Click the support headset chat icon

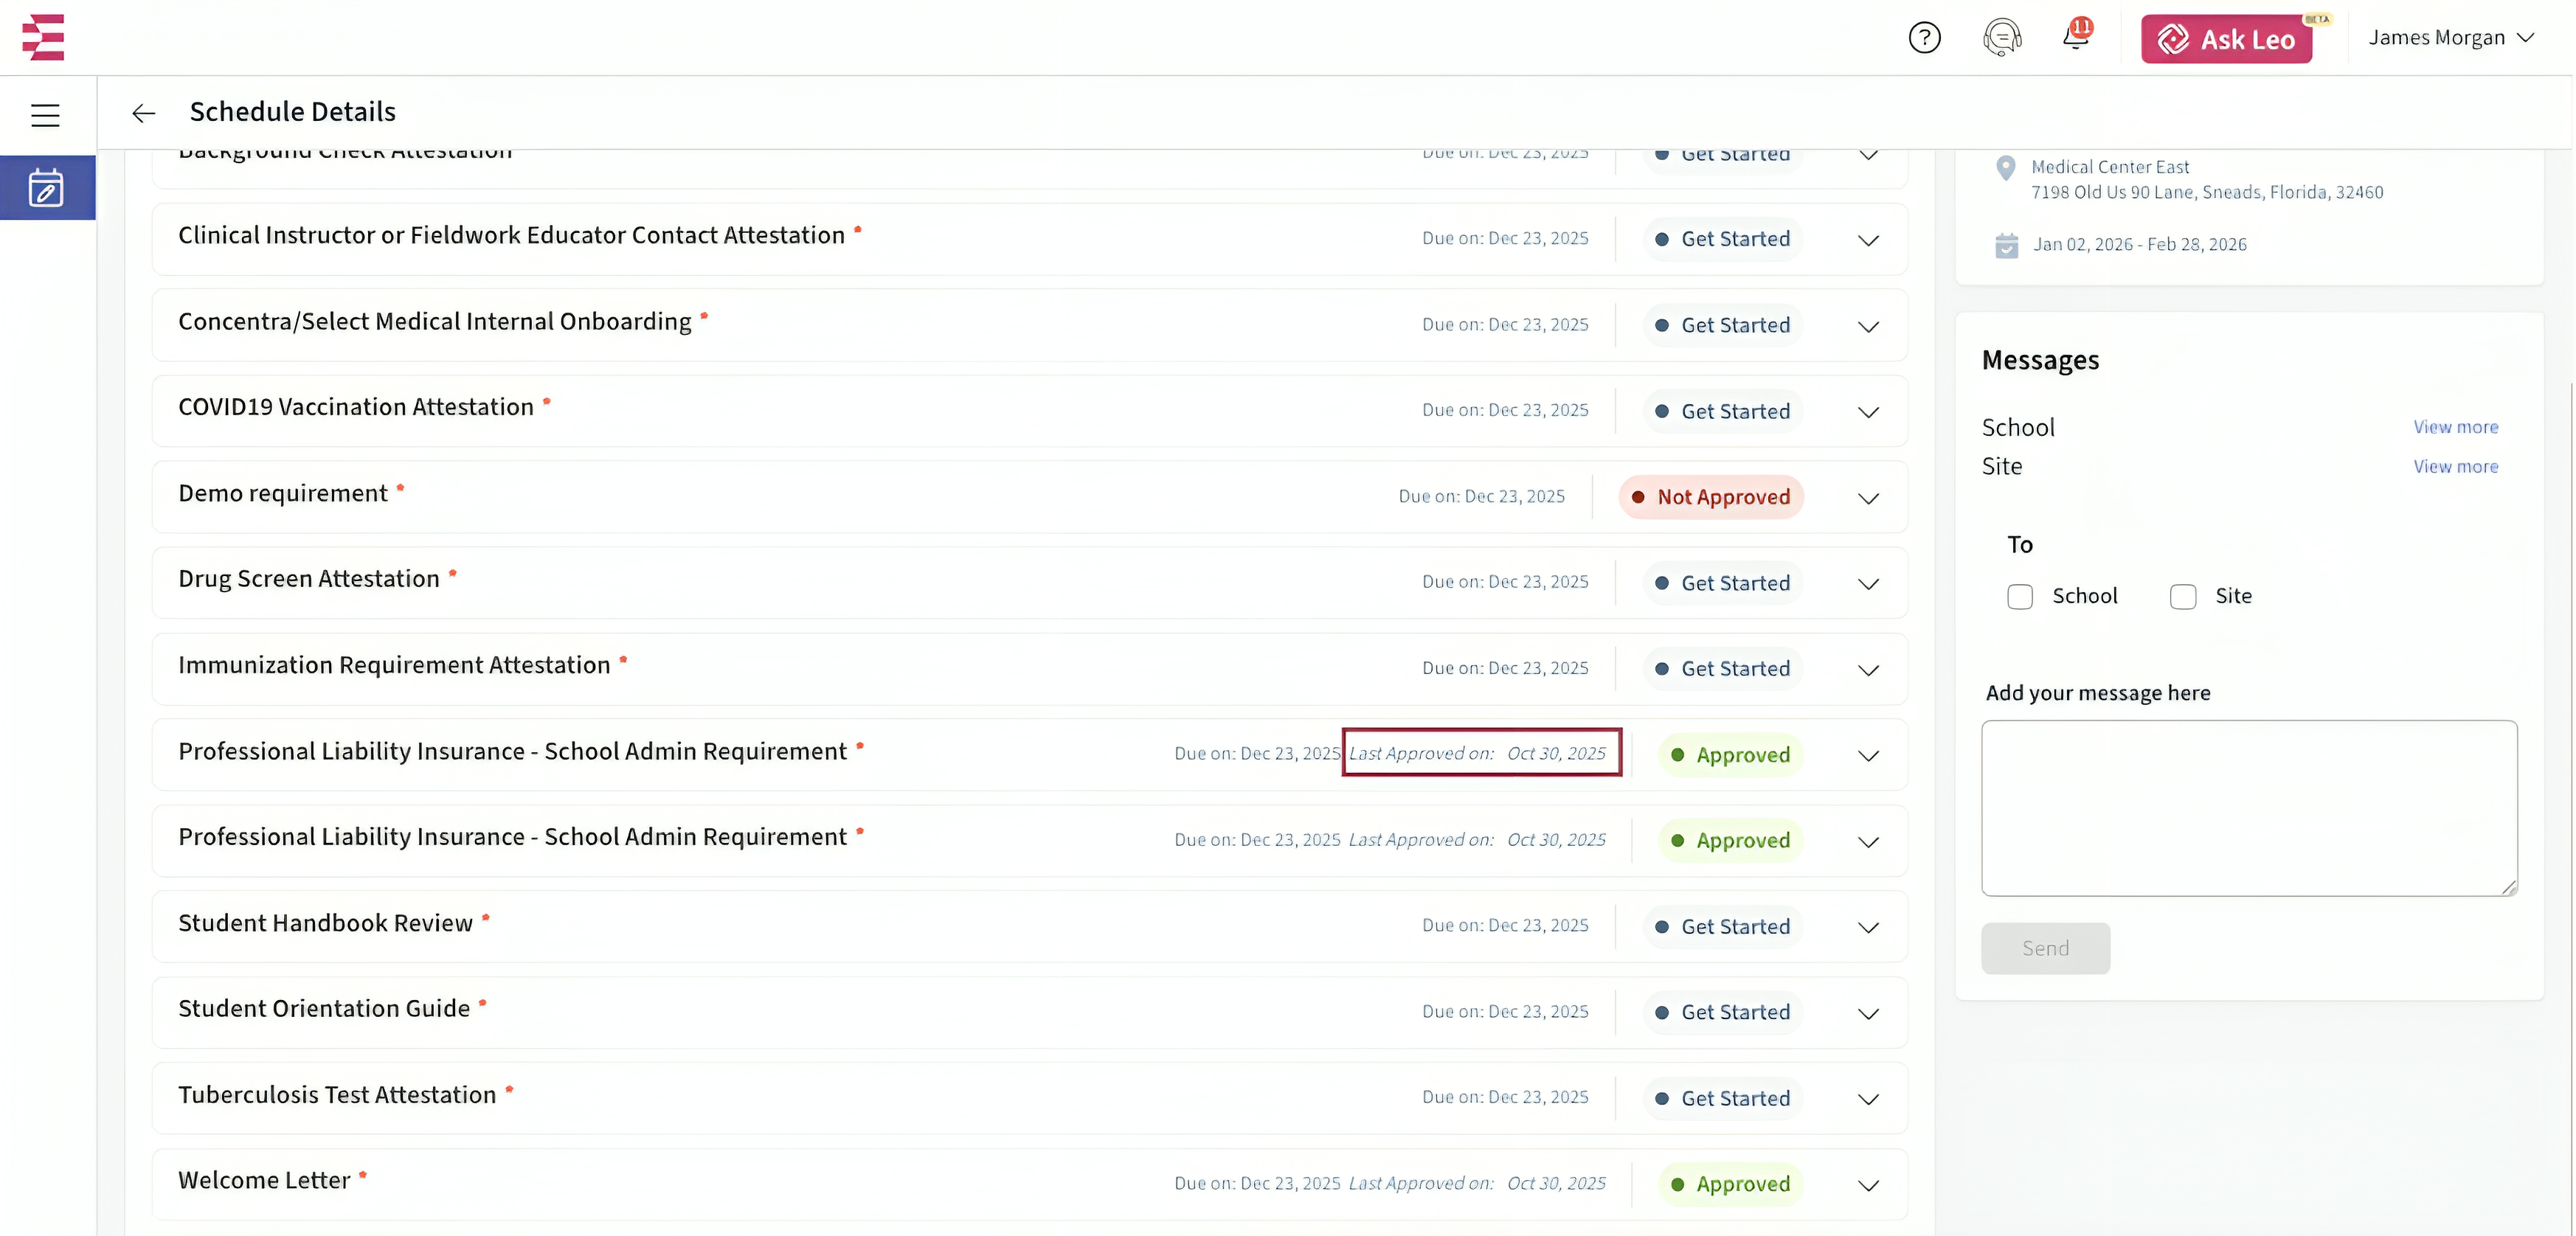[x=2001, y=38]
